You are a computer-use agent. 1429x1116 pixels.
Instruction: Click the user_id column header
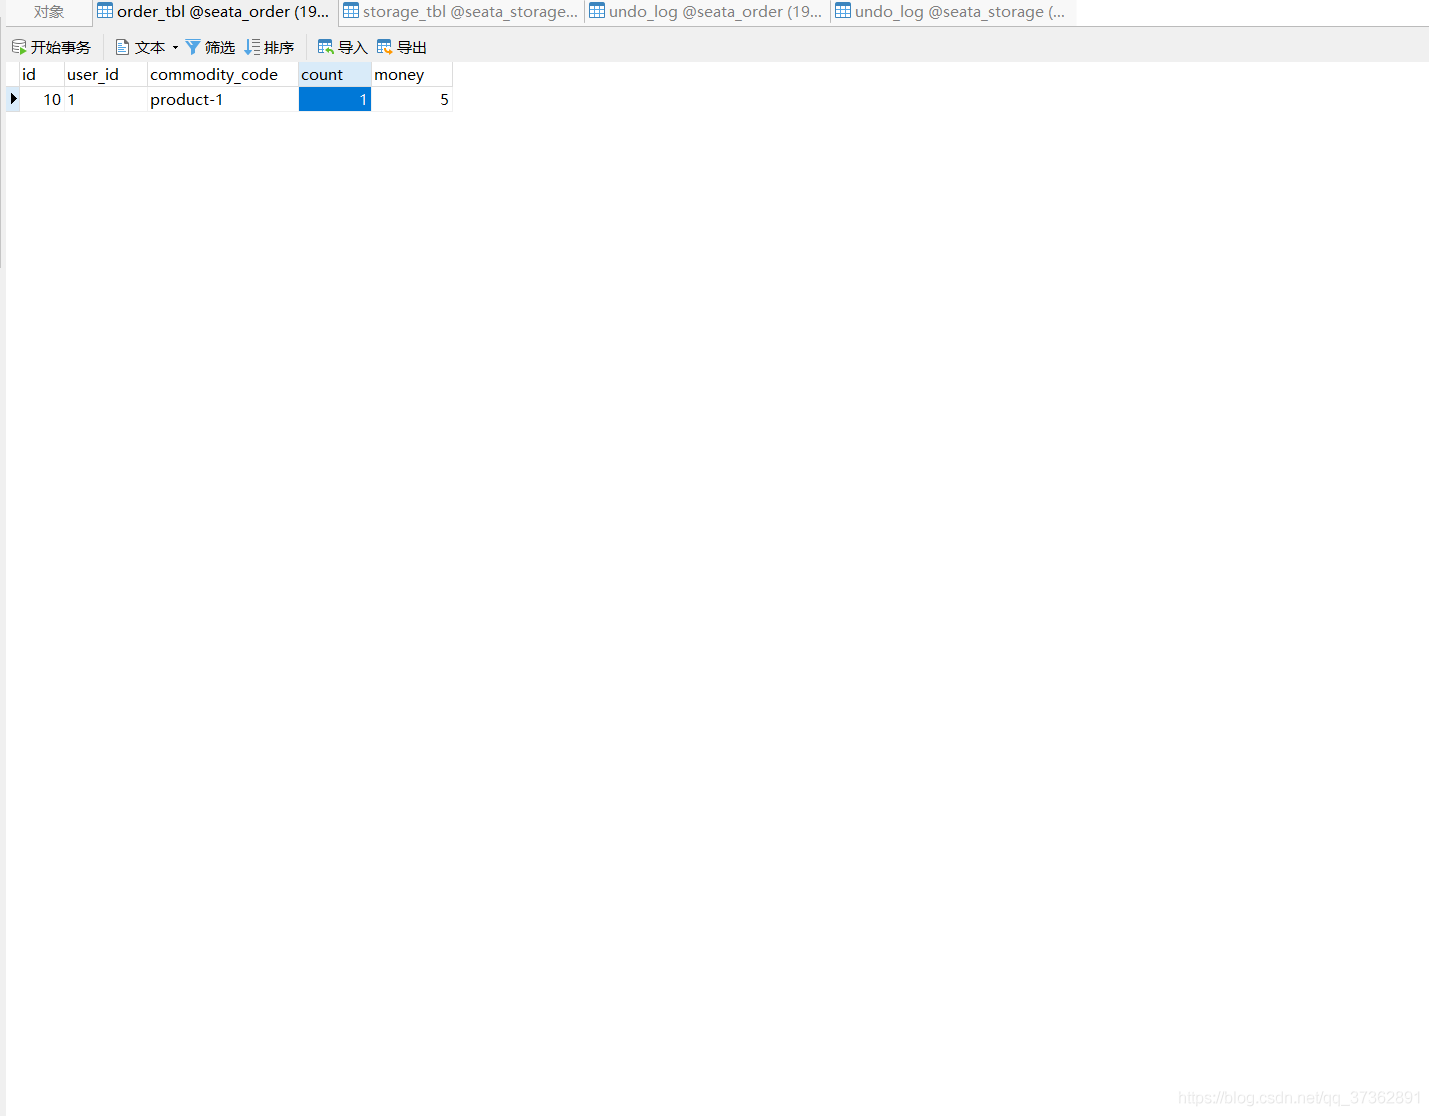[106, 74]
